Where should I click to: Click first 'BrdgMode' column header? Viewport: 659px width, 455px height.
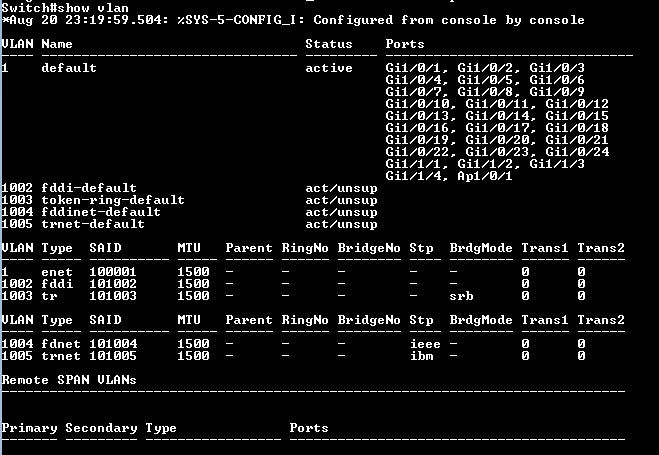tap(481, 248)
